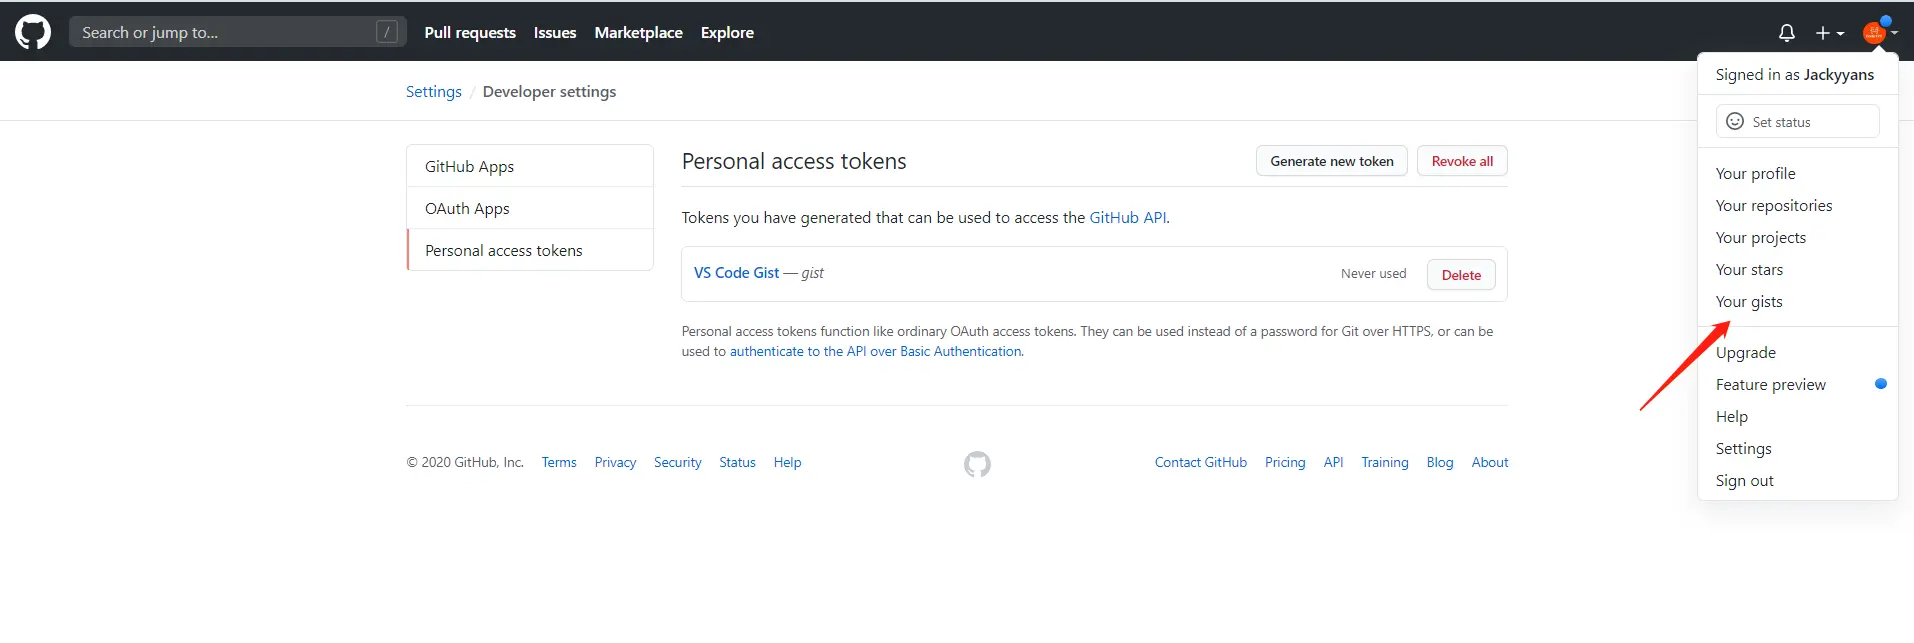1914x643 pixels.
Task: Switch to the OAuth Apps tab
Action: [x=467, y=209]
